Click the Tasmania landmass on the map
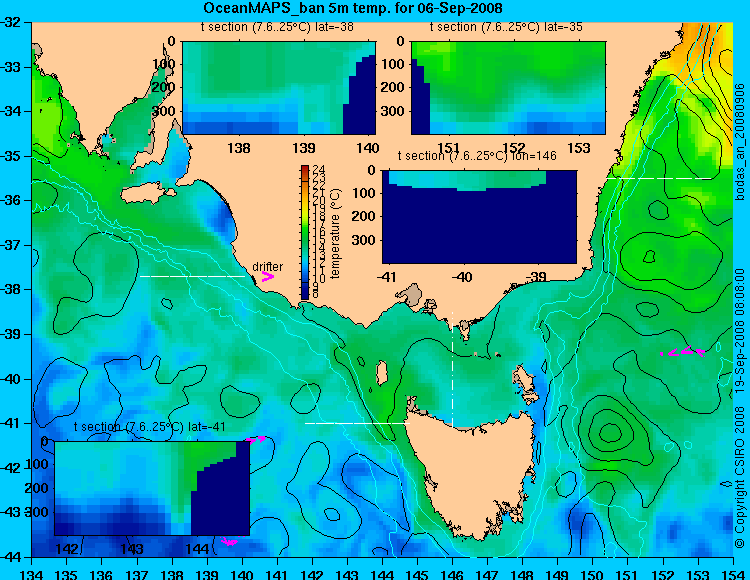 coord(474,473)
